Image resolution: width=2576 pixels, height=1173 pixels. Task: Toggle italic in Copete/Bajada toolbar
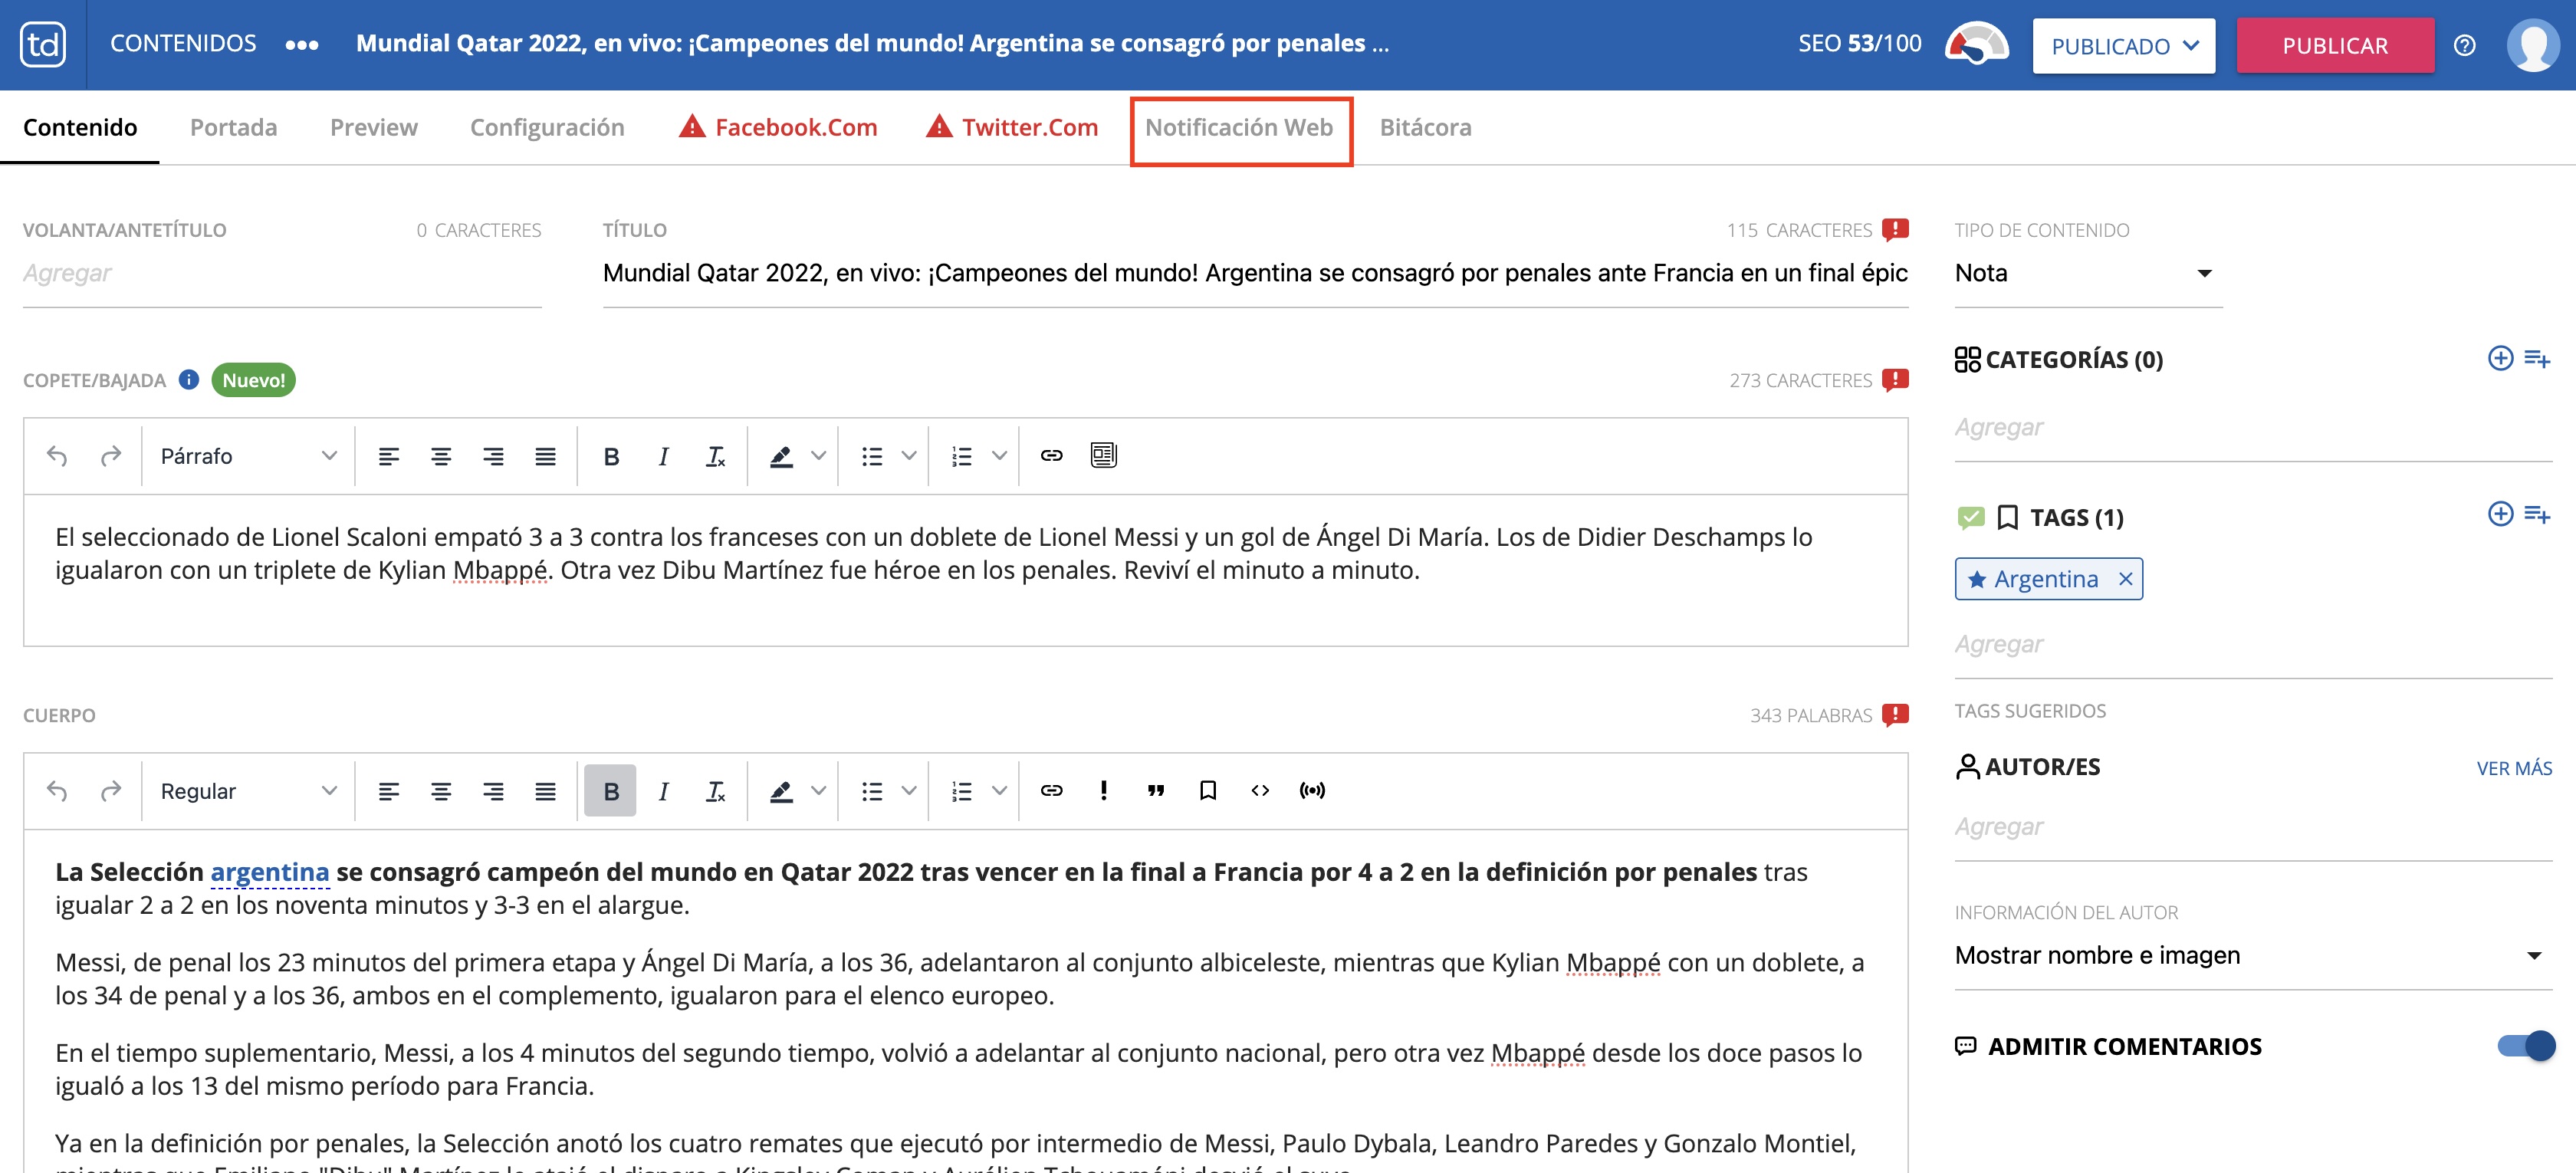(663, 456)
